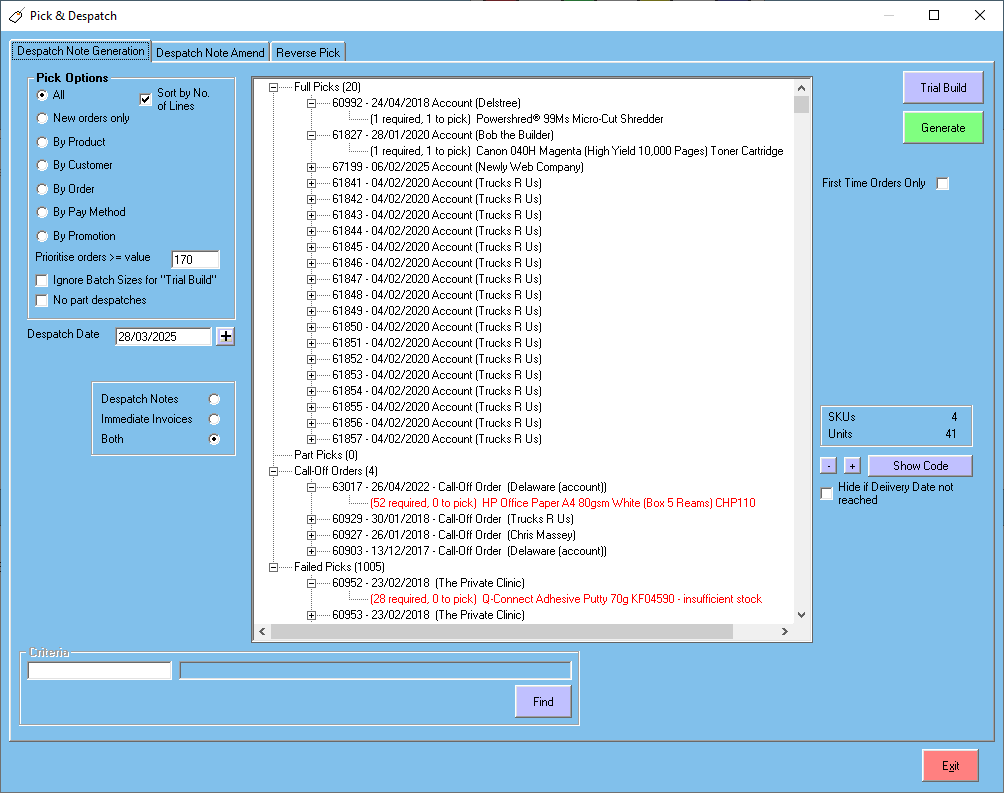
Task: Enable No part despatches
Action: [x=41, y=300]
